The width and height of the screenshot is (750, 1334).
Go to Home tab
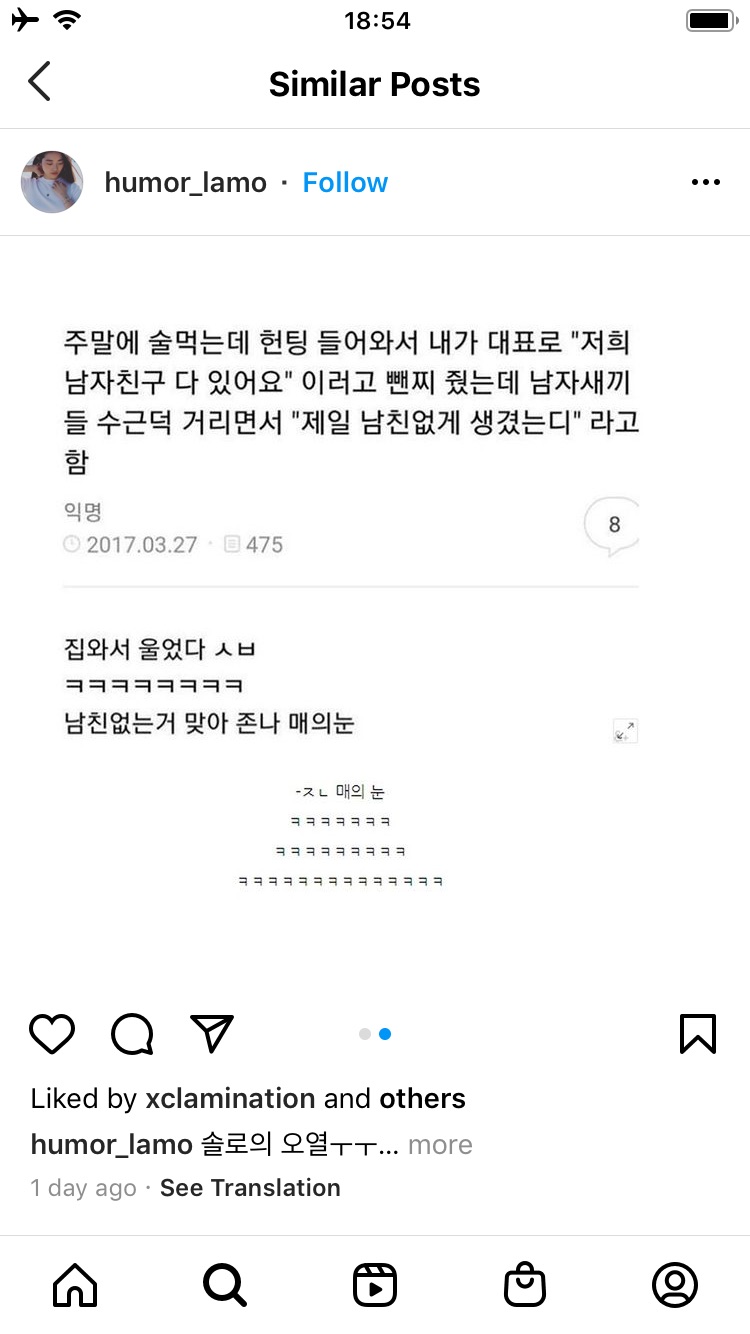click(x=75, y=1284)
